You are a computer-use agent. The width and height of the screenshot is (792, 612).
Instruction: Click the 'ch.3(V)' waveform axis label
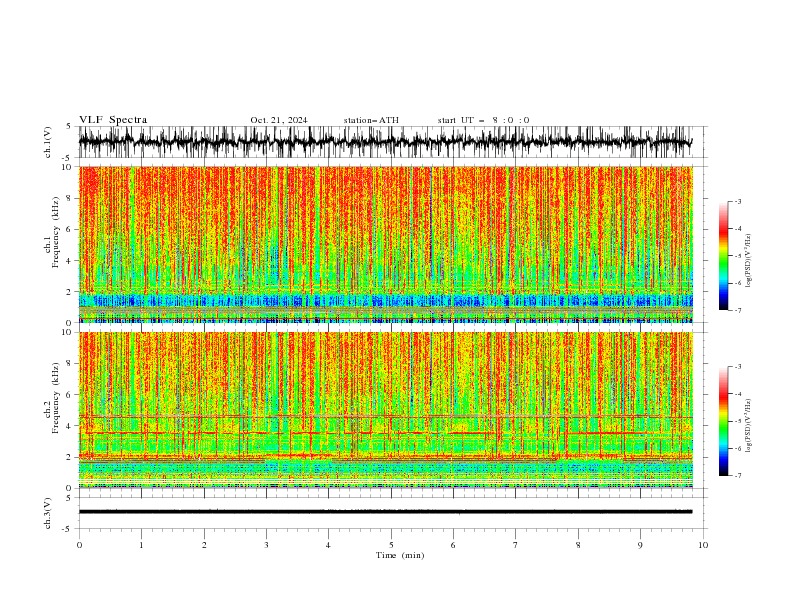point(48,513)
